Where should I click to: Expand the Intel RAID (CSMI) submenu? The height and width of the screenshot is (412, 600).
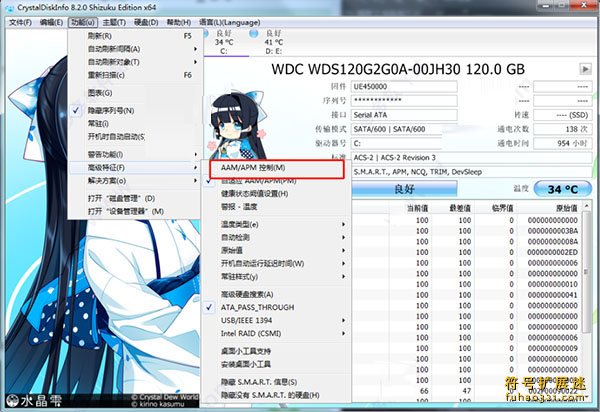[x=276, y=334]
